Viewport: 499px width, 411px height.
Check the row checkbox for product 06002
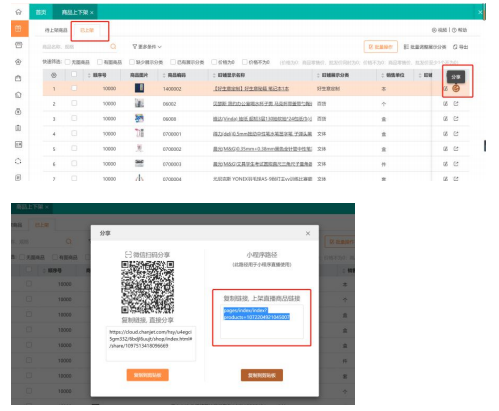point(74,103)
